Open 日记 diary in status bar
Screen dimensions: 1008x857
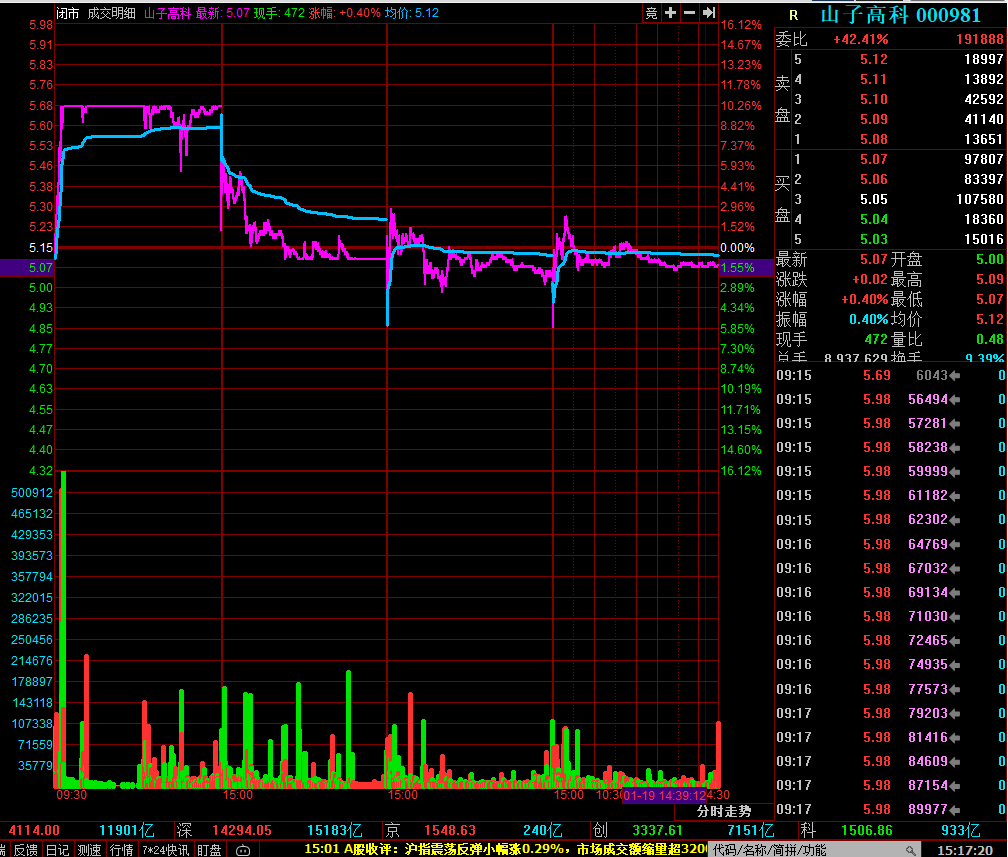[57, 850]
